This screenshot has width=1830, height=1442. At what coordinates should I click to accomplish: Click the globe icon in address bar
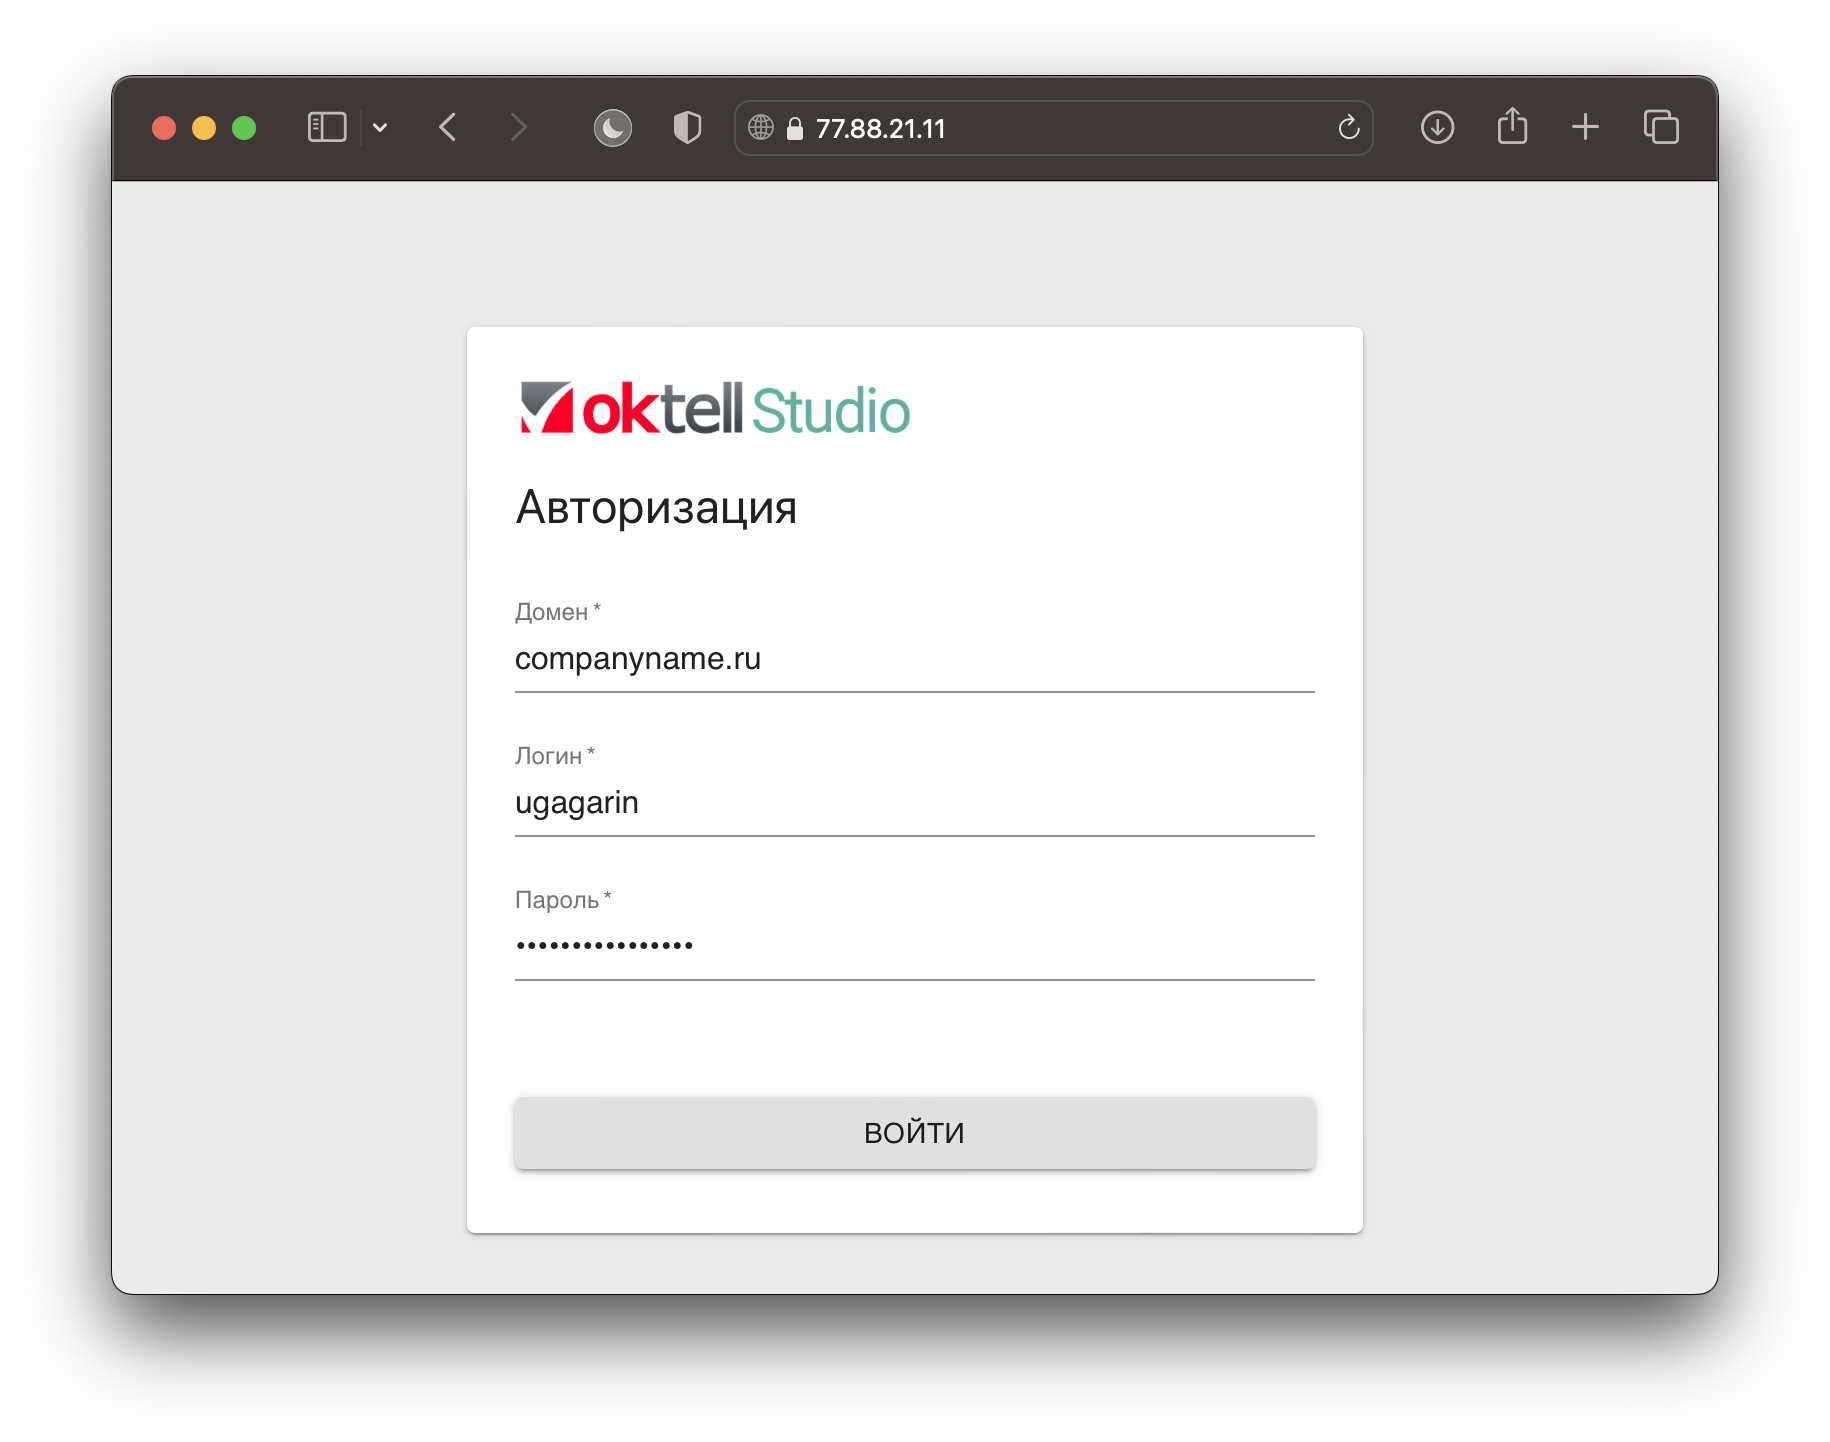761,128
